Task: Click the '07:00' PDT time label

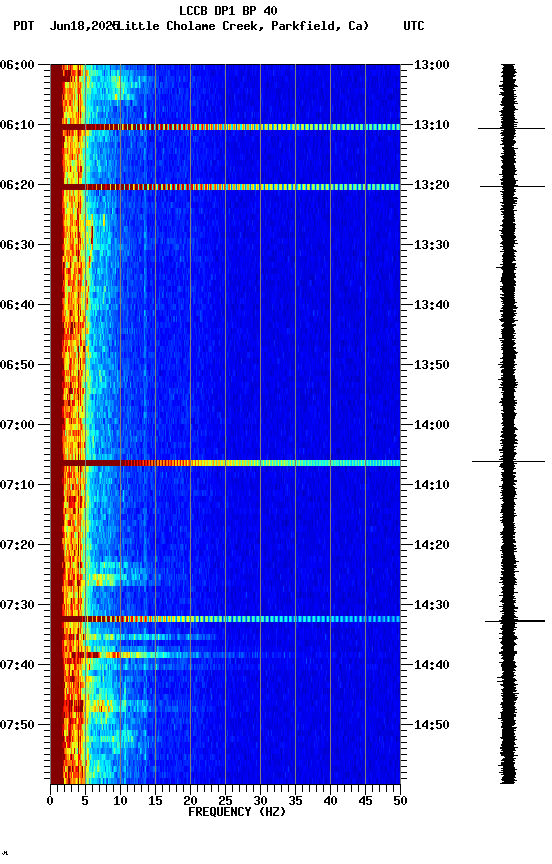Action: (17, 425)
